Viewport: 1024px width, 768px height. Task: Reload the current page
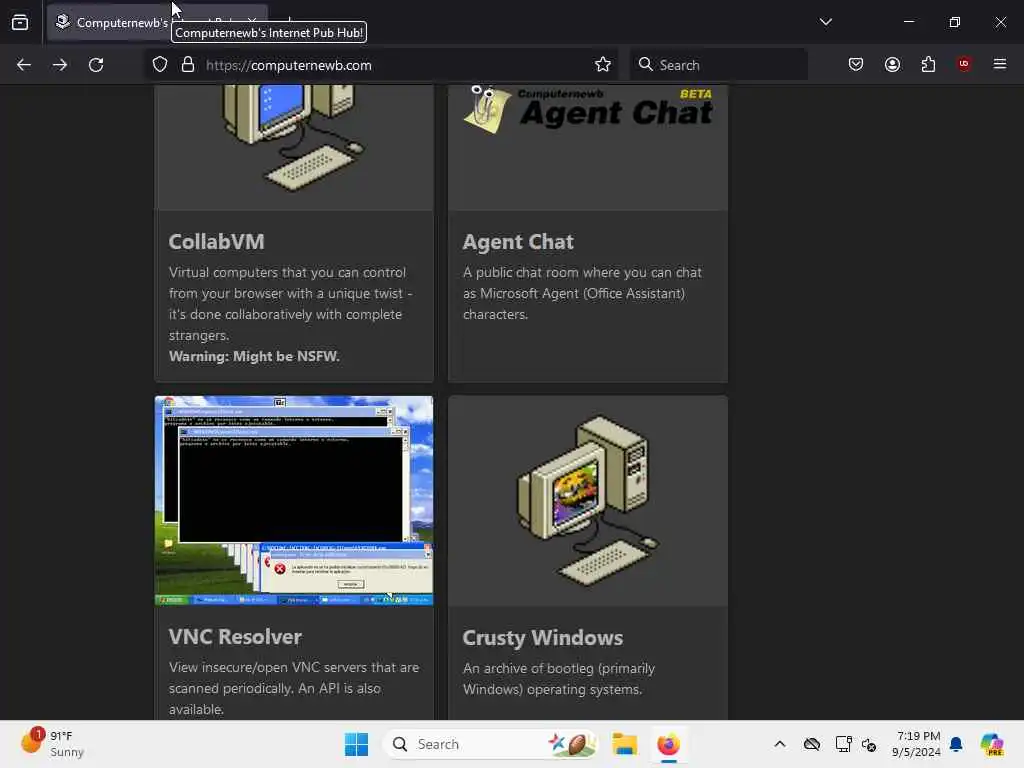(x=96, y=65)
